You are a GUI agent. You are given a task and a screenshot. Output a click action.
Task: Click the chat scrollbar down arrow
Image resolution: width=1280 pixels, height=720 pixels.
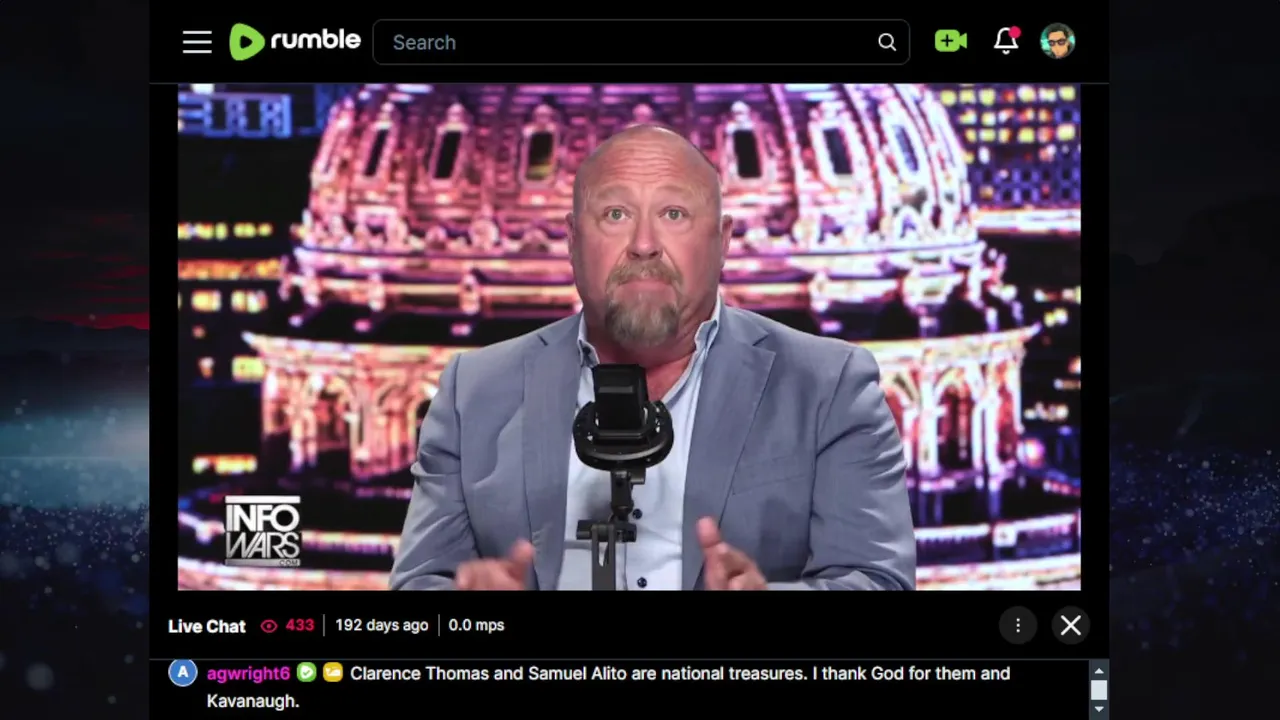tap(1099, 709)
